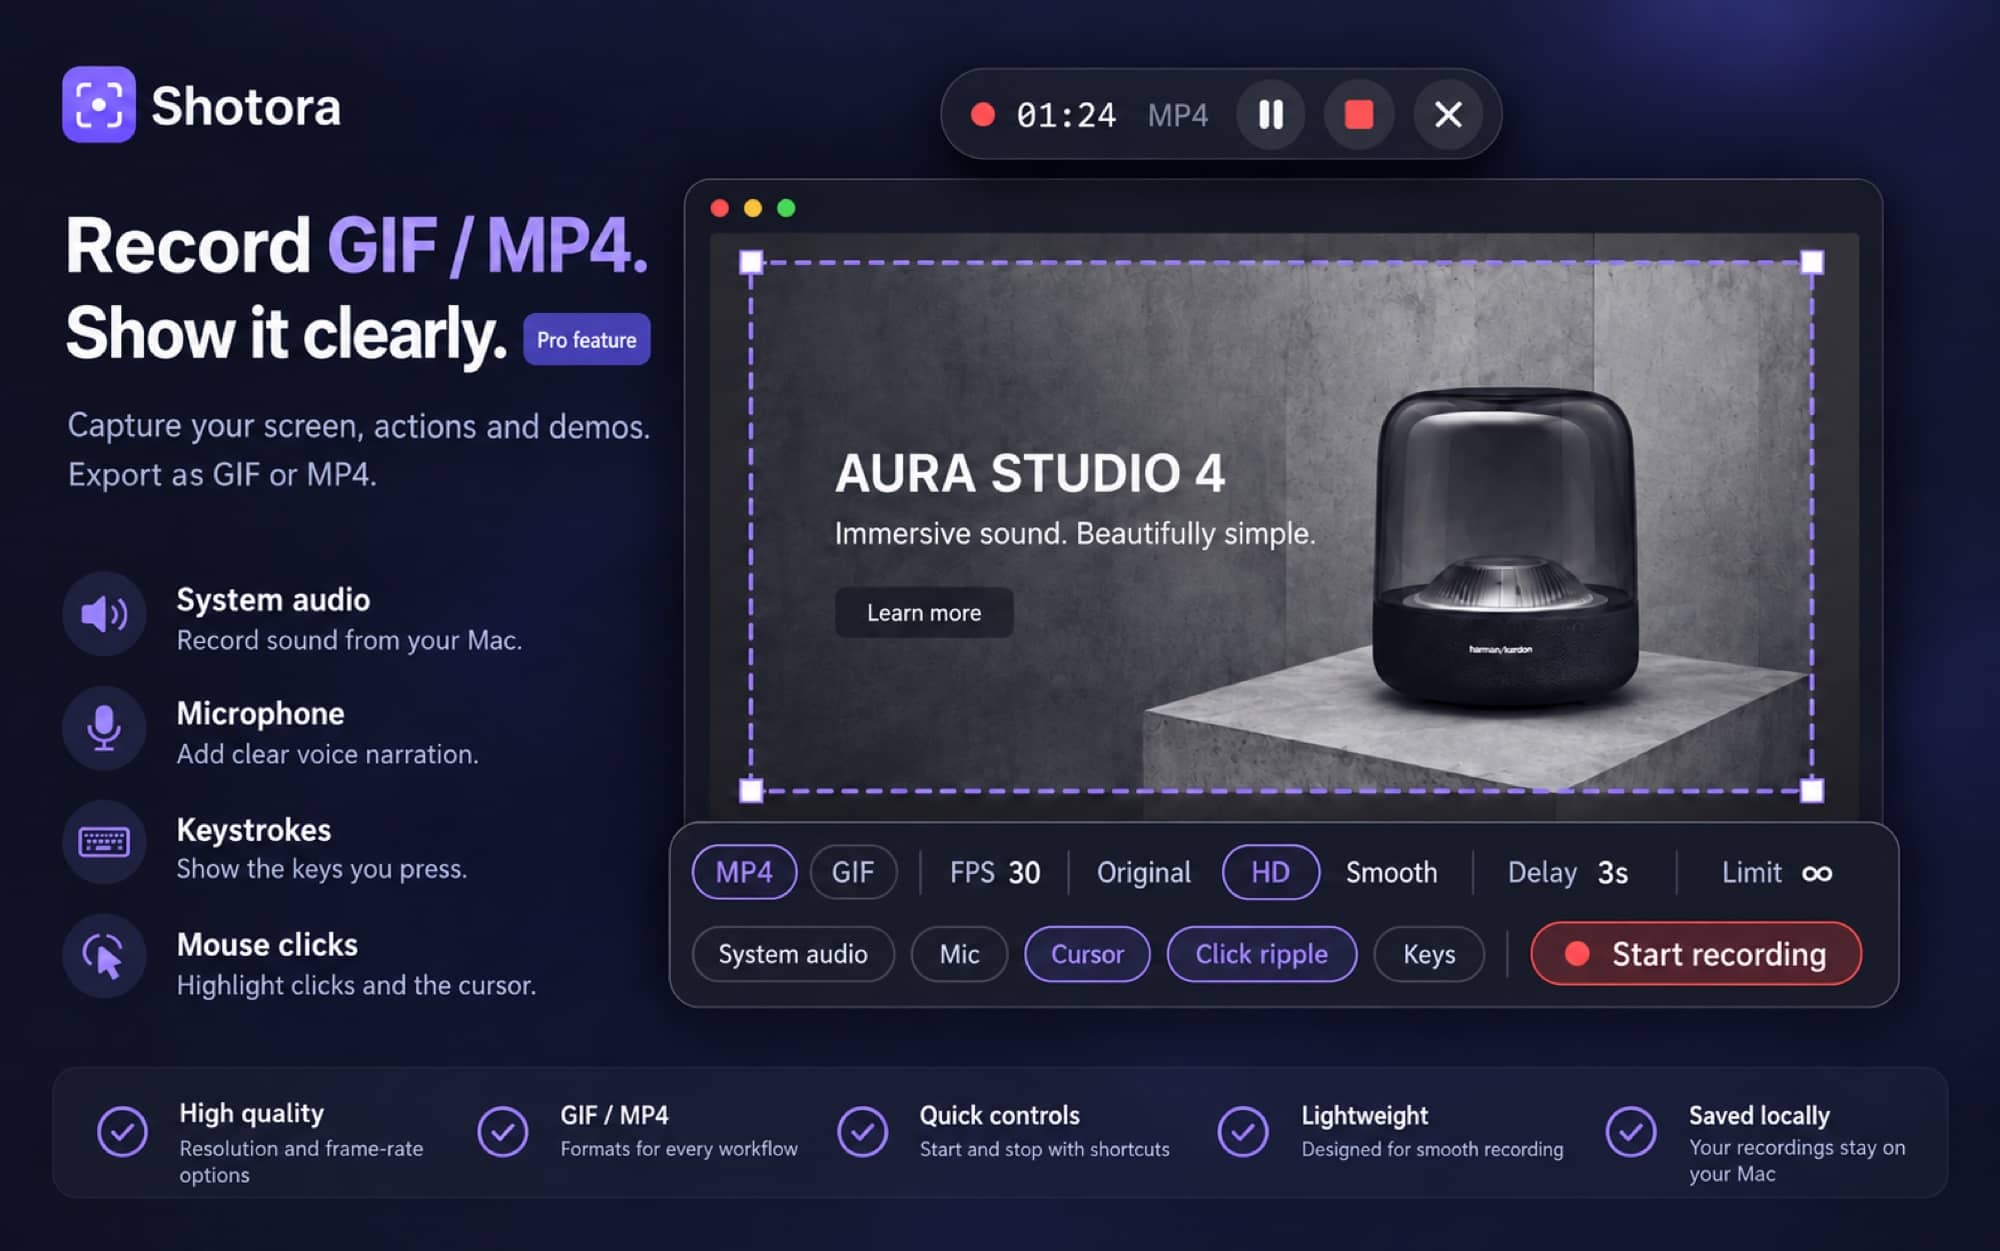Toggle Keys overlay pill
This screenshot has height=1251, width=2000.
point(1429,954)
